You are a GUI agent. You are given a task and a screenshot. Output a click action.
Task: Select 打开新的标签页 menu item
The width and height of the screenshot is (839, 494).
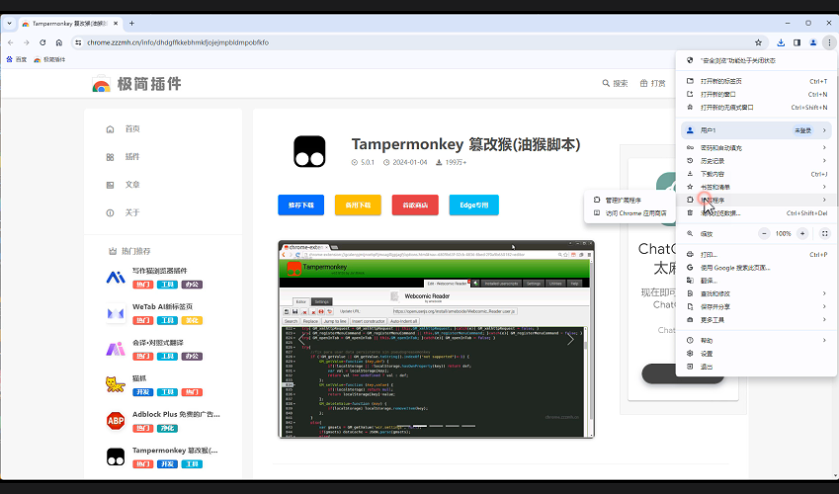click(756, 81)
